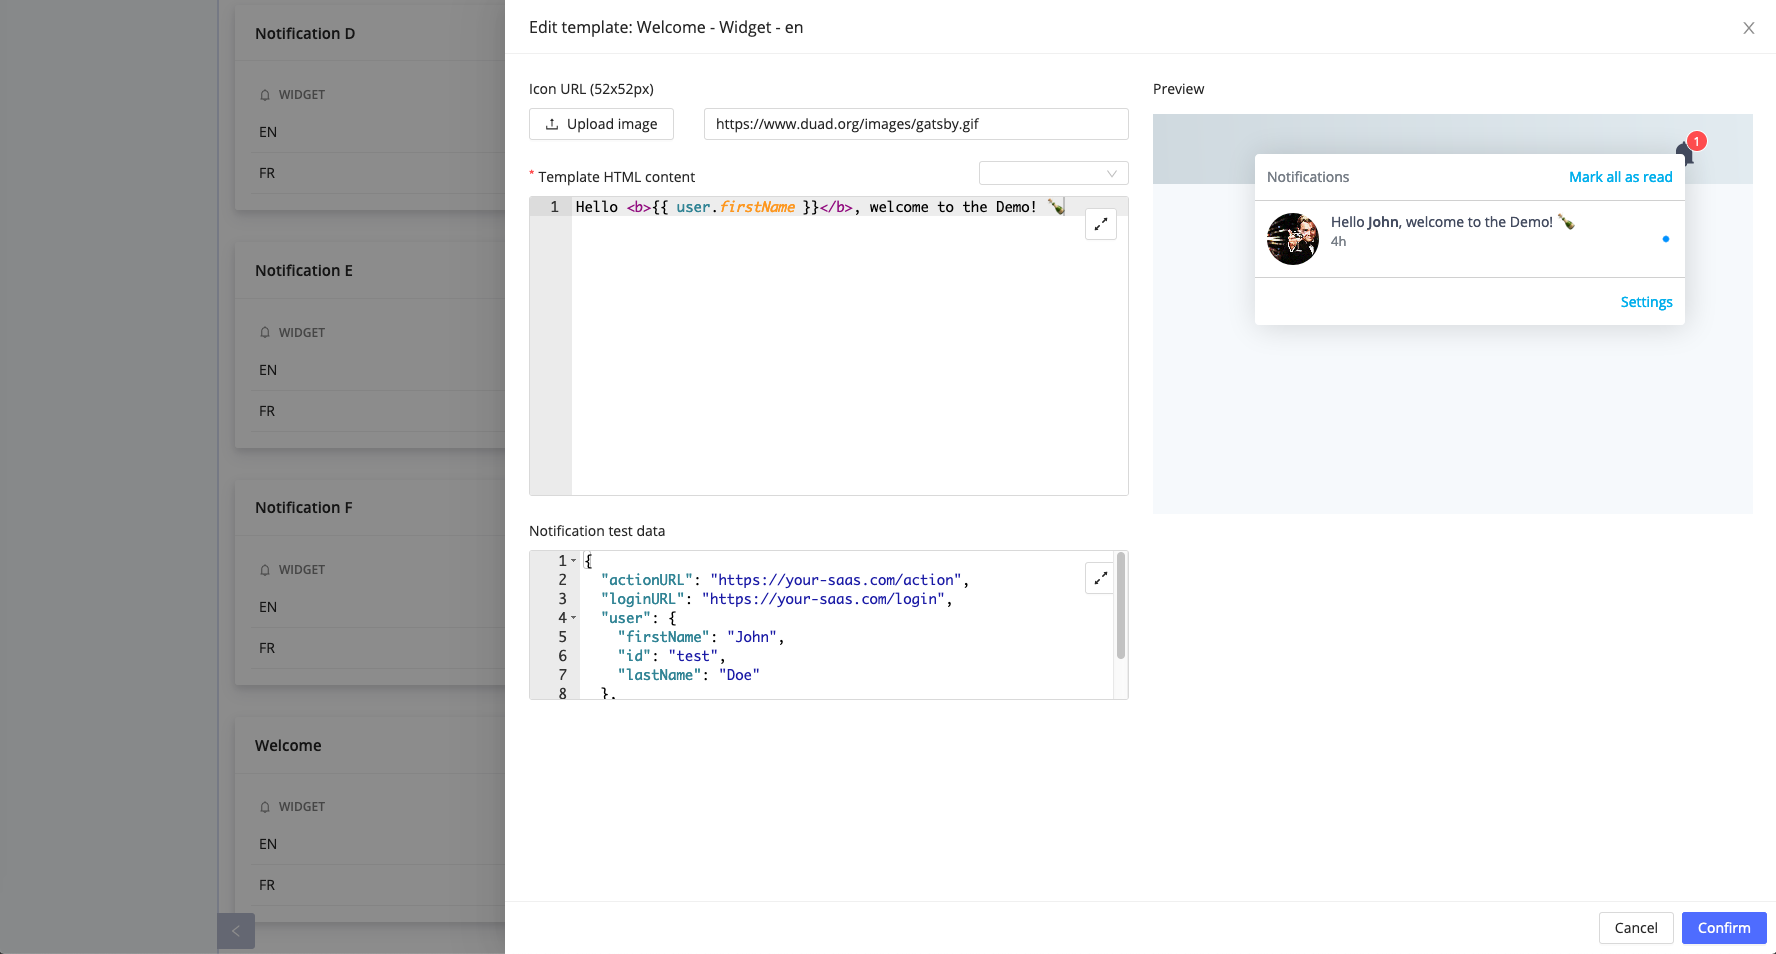
Task: Click the red notification count badge
Action: tap(1696, 141)
